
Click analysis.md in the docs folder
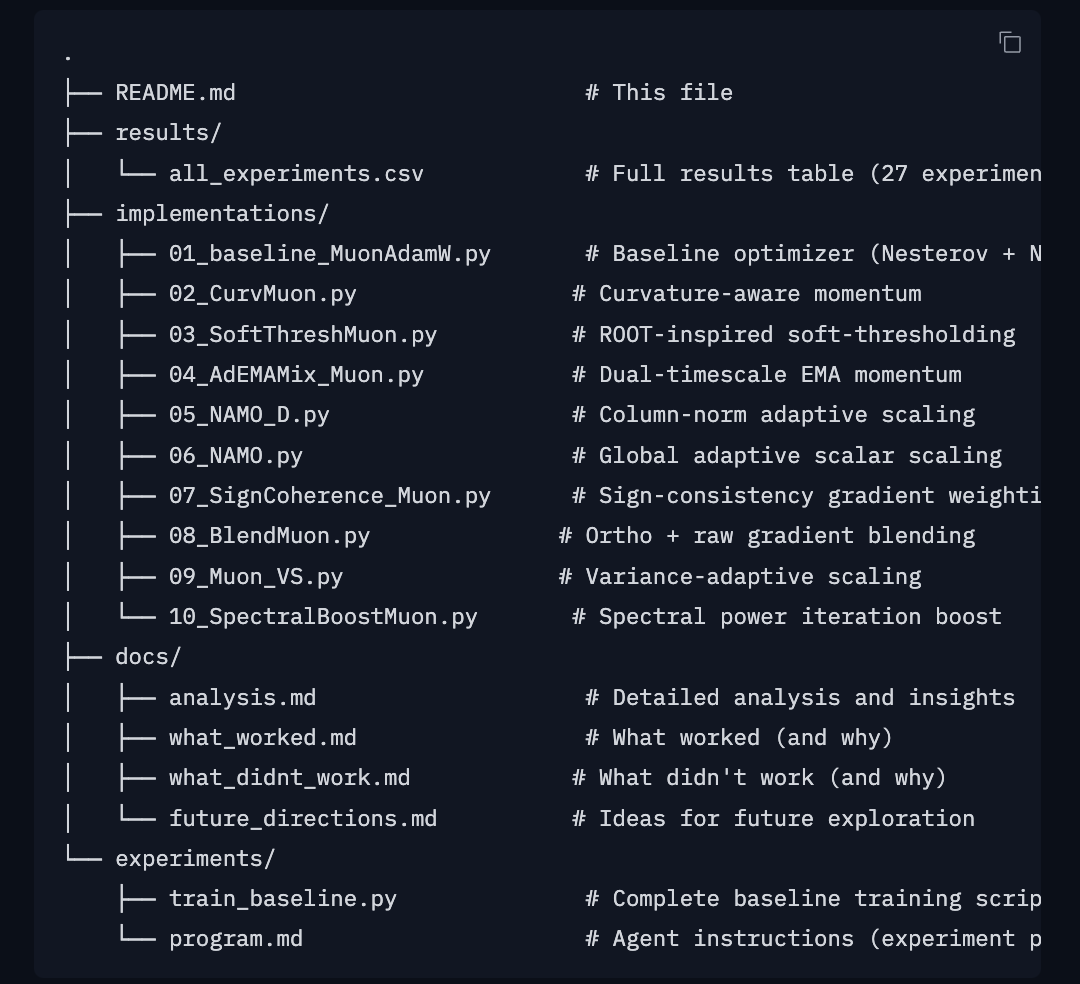[x=242, y=698]
